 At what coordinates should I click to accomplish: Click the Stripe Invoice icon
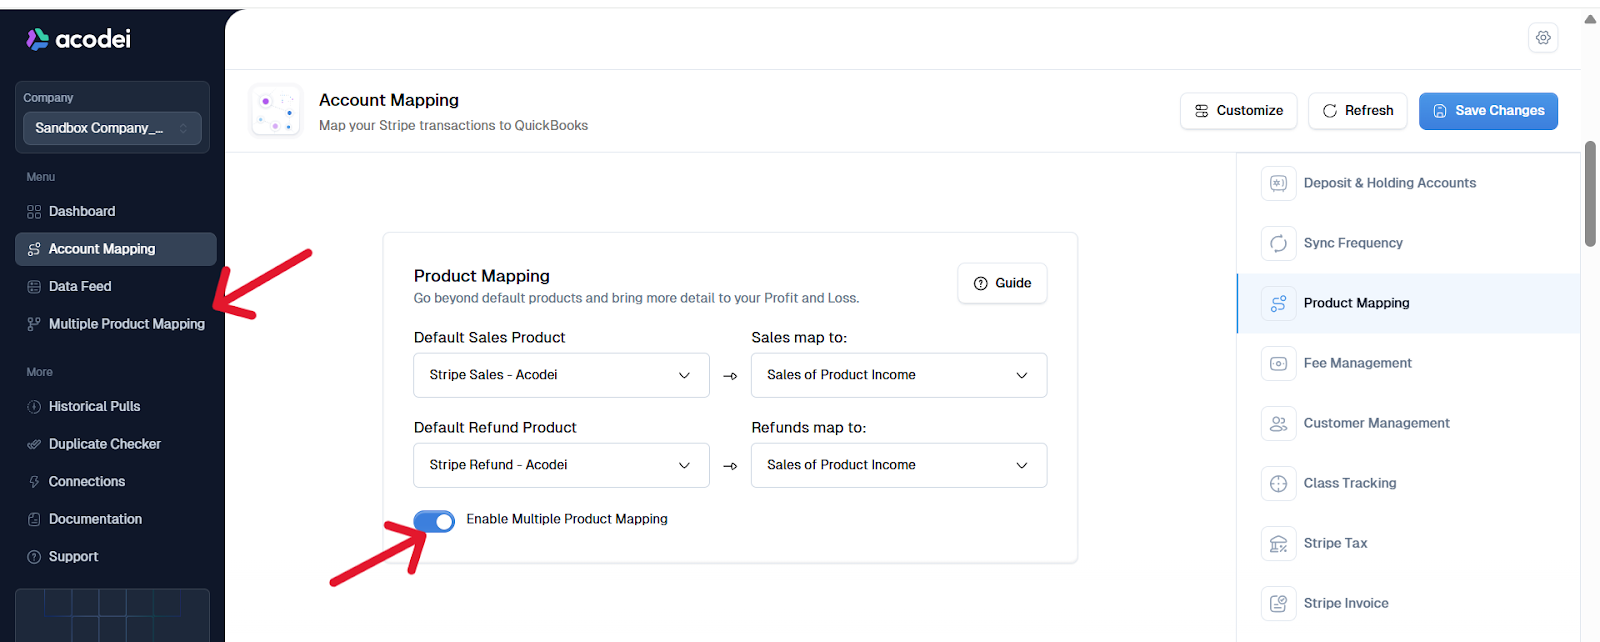pos(1278,603)
